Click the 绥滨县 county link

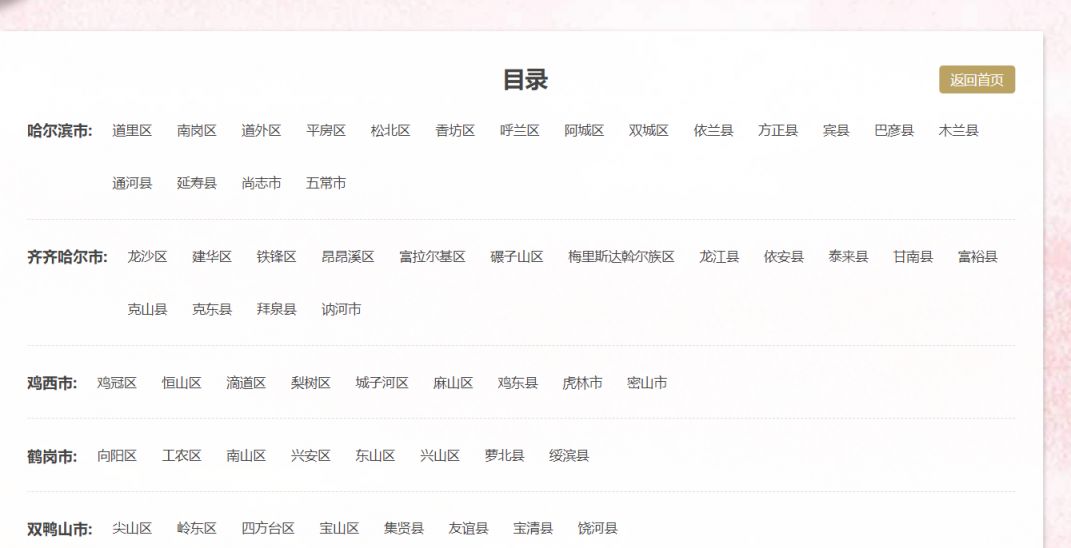coord(569,456)
